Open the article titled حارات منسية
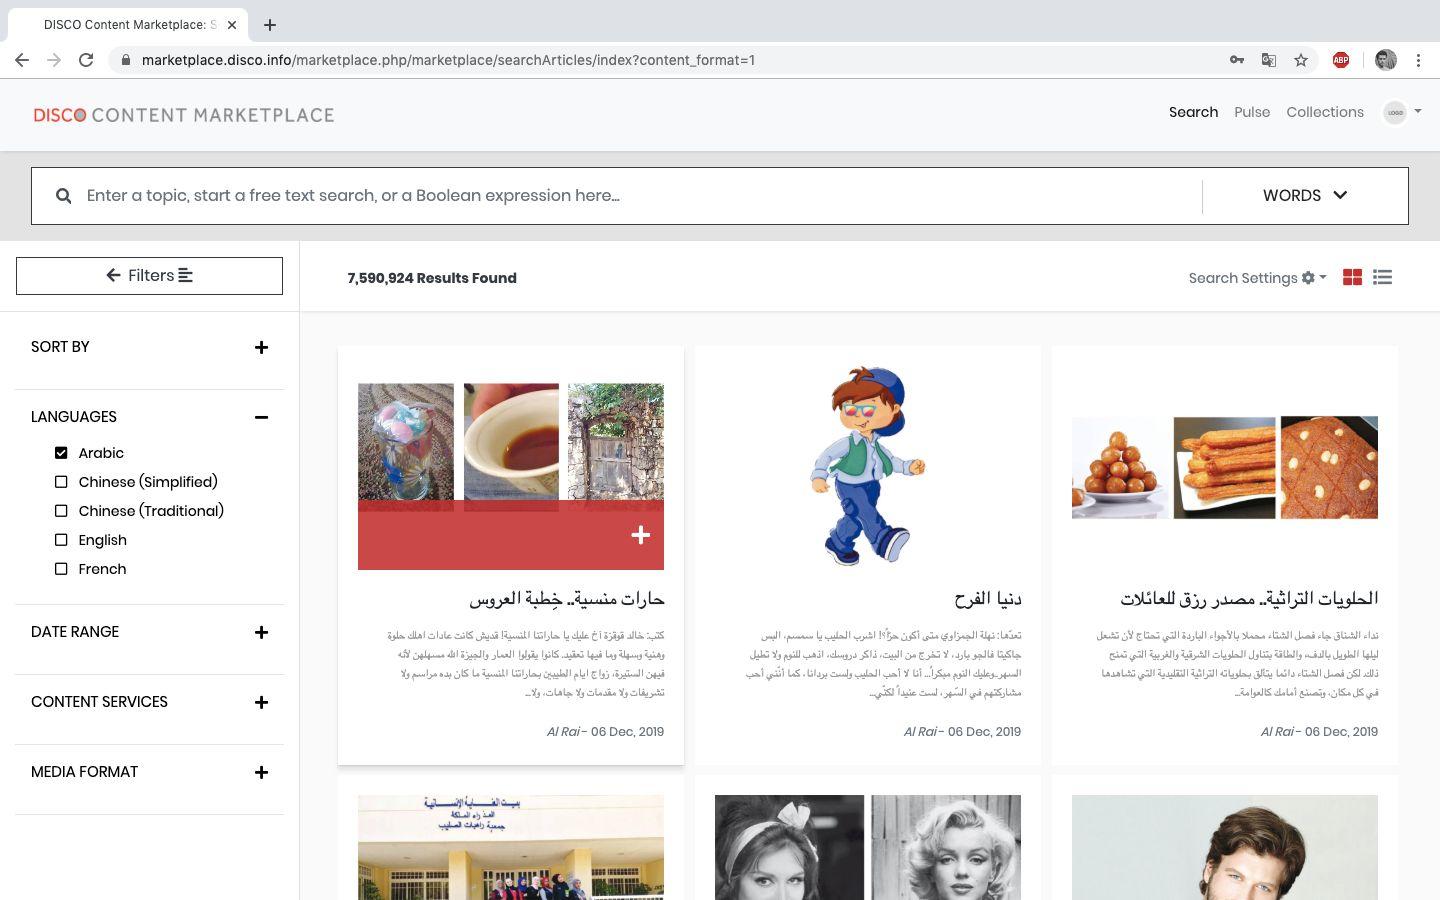Image resolution: width=1440 pixels, height=900 pixels. click(567, 599)
